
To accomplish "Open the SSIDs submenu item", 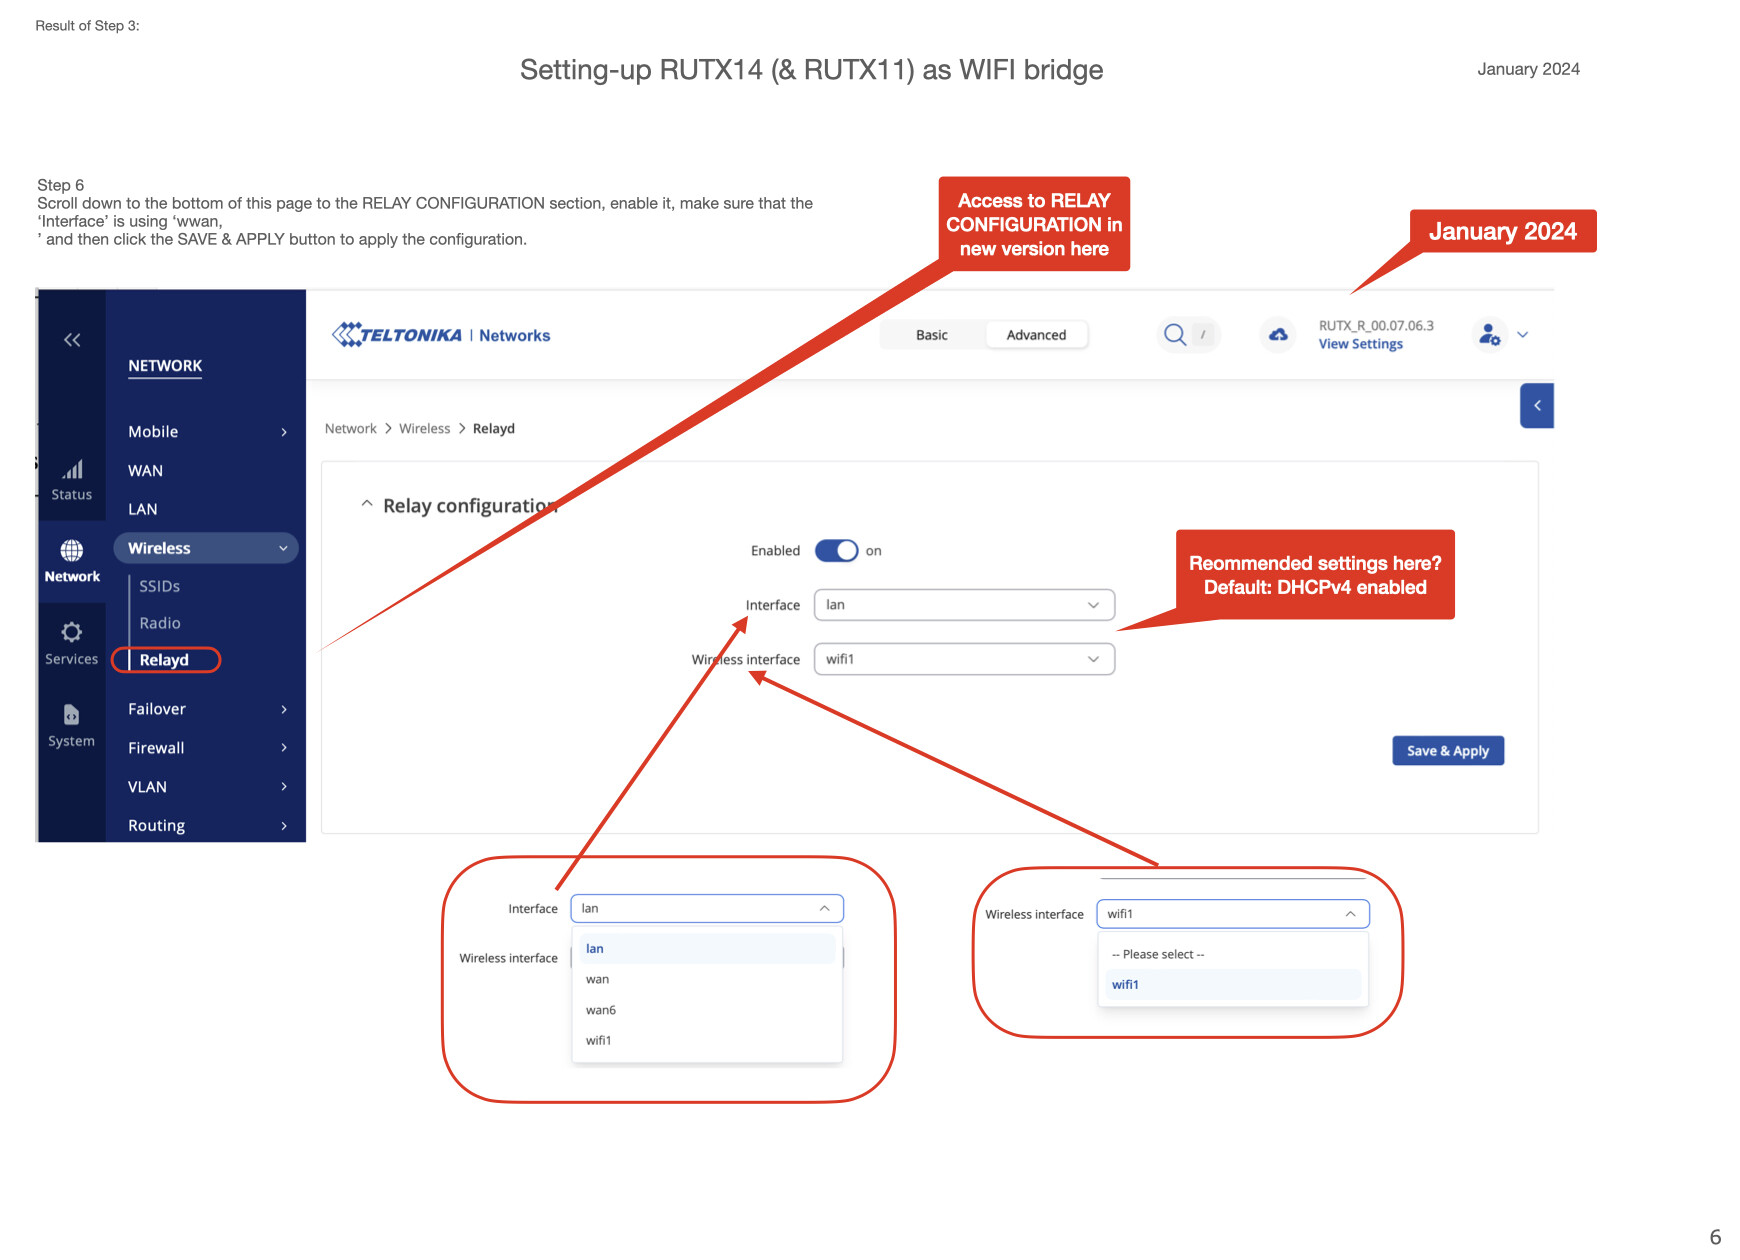I will pyautogui.click(x=160, y=586).
